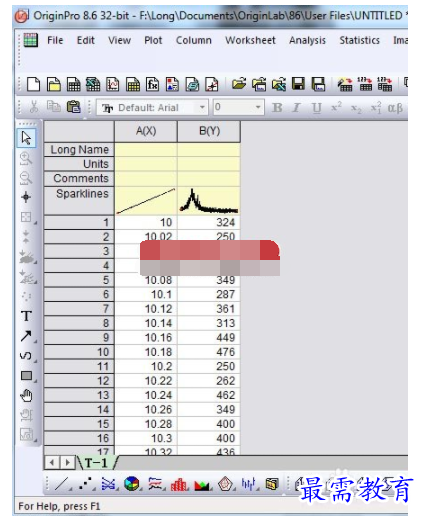Click the Line plot icon
The image size is (422, 521).
click(x=61, y=484)
